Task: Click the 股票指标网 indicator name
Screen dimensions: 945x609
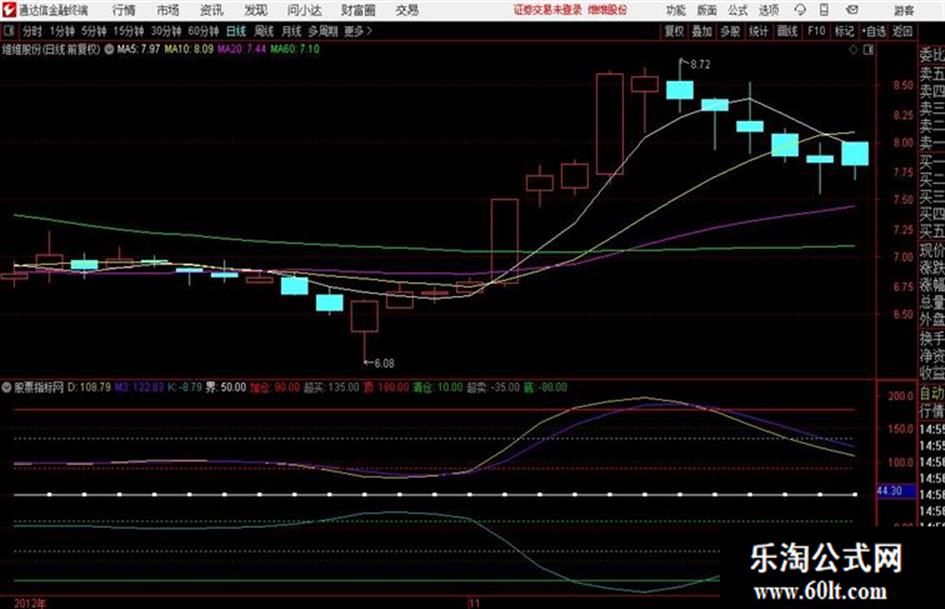Action: point(39,387)
